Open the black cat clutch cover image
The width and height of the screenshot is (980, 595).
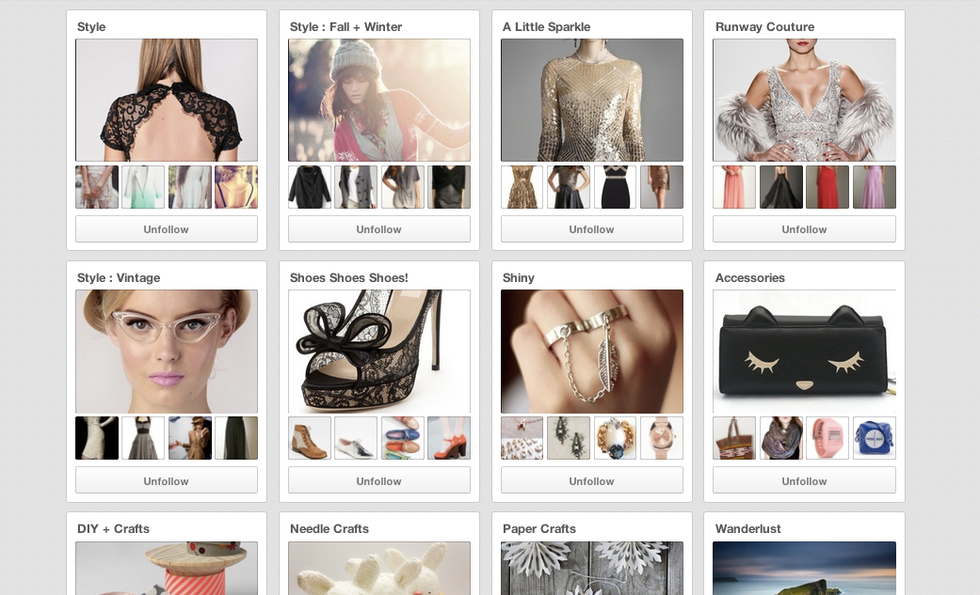(804, 351)
